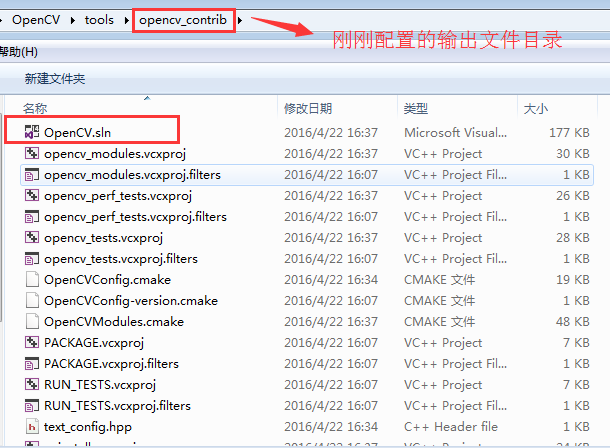Select opencv_modules.vcxproj.filters file name
Image resolution: width=610 pixels, height=448 pixels.
pyautogui.click(x=132, y=175)
